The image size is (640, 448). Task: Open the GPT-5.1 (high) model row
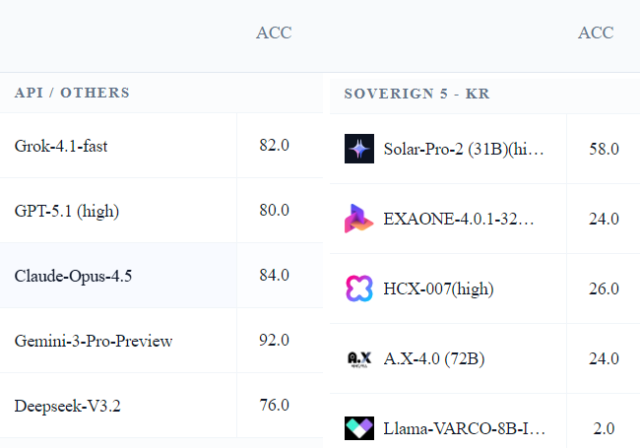click(x=67, y=210)
